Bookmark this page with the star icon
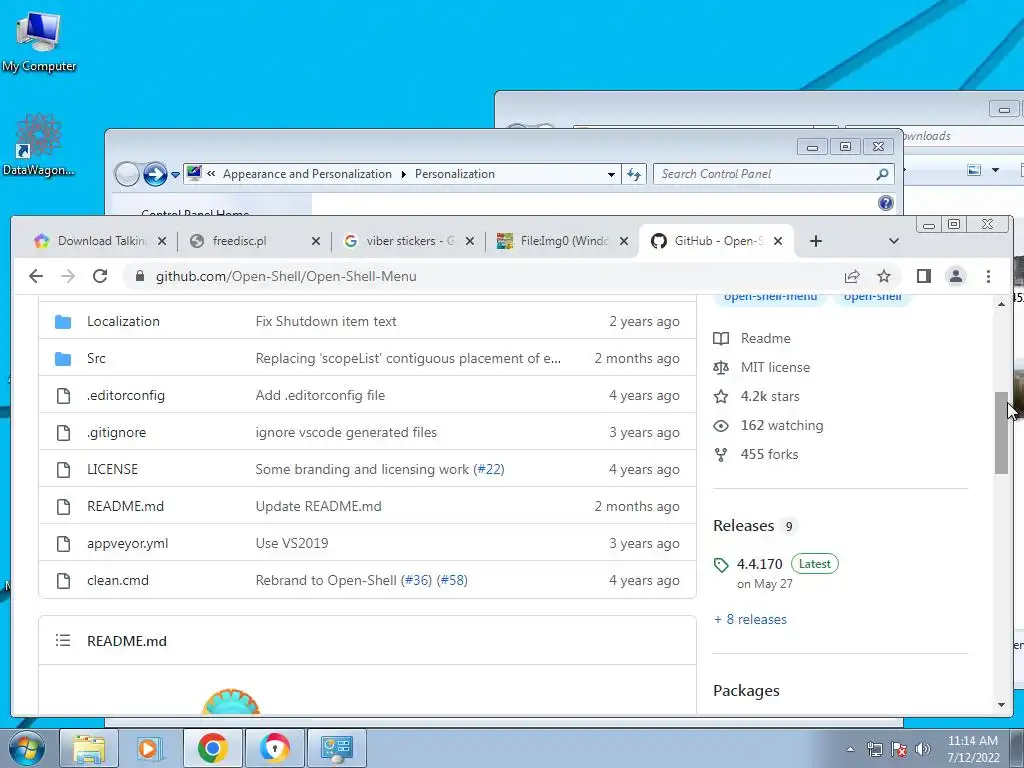This screenshot has height=768, width=1024. tap(884, 276)
